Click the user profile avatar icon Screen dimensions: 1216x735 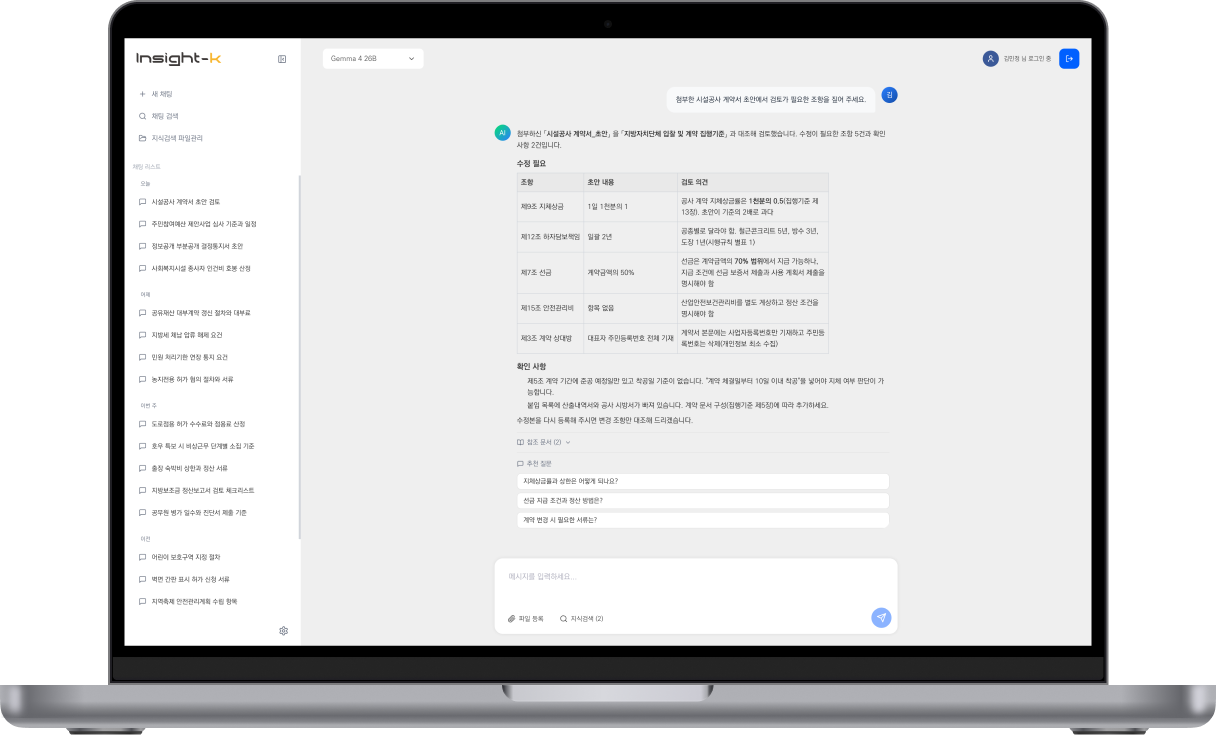click(x=991, y=59)
